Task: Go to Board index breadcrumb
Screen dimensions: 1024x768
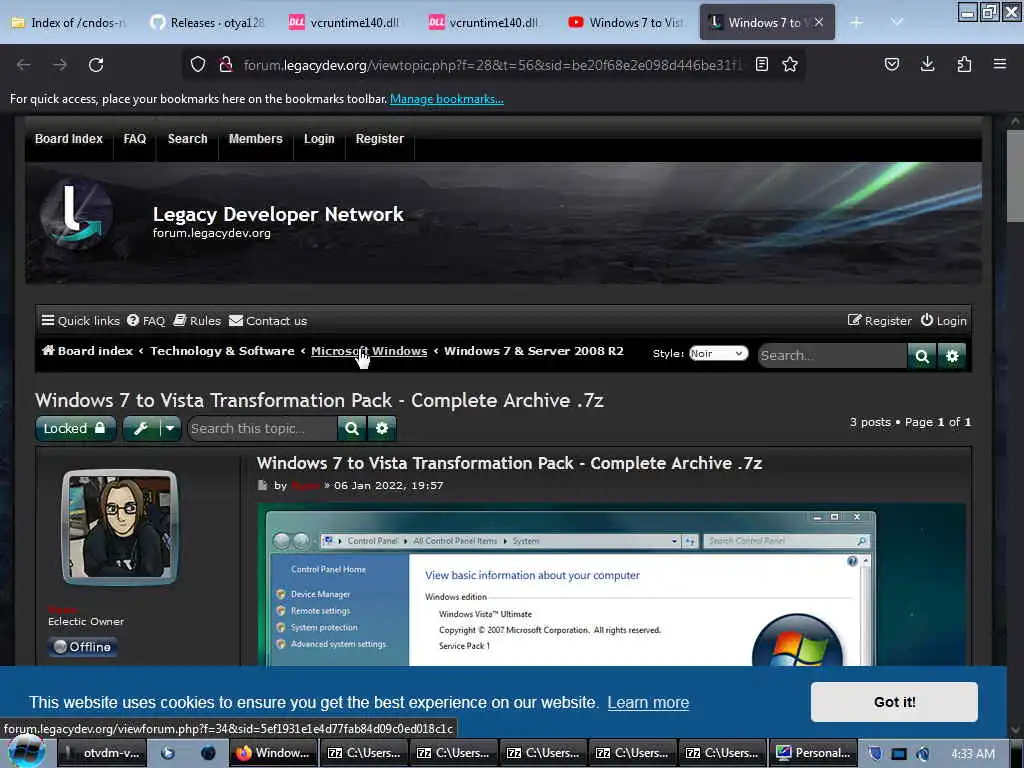Action: coord(88,351)
